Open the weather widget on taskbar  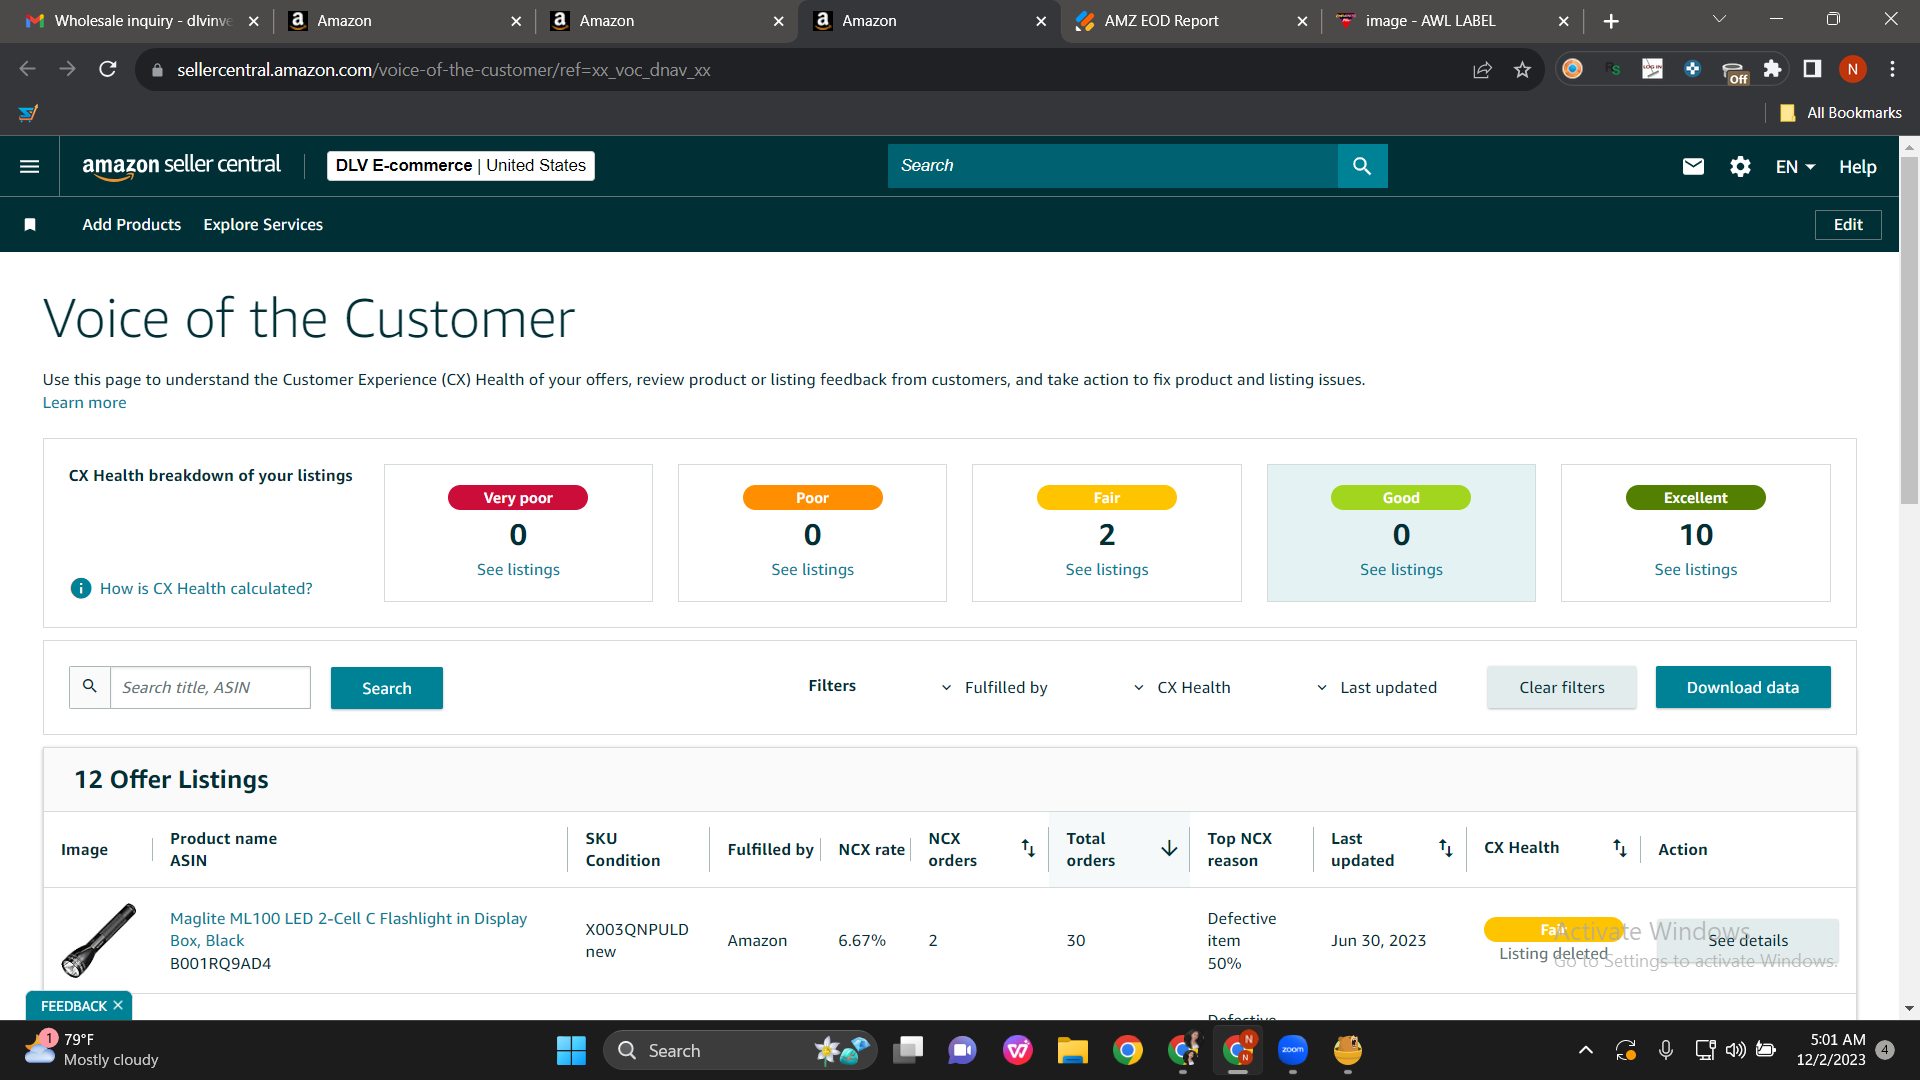pyautogui.click(x=92, y=1050)
